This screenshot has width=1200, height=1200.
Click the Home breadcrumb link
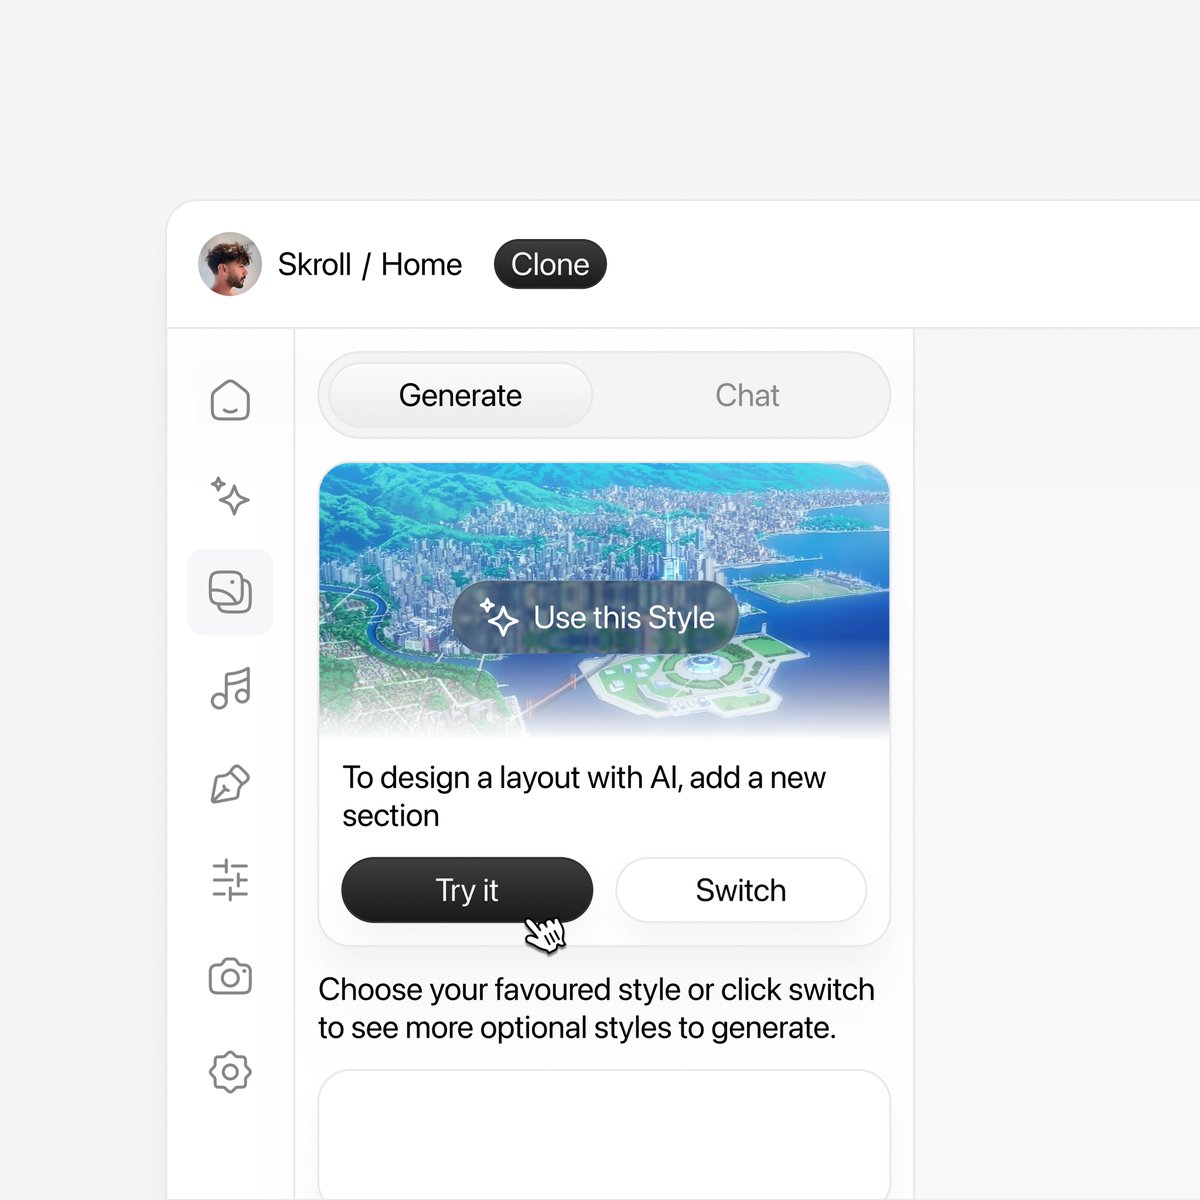click(422, 264)
